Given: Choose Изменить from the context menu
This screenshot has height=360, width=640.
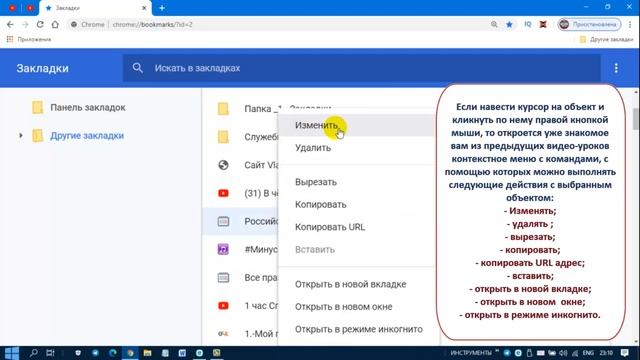Looking at the screenshot, I should (356, 125).
